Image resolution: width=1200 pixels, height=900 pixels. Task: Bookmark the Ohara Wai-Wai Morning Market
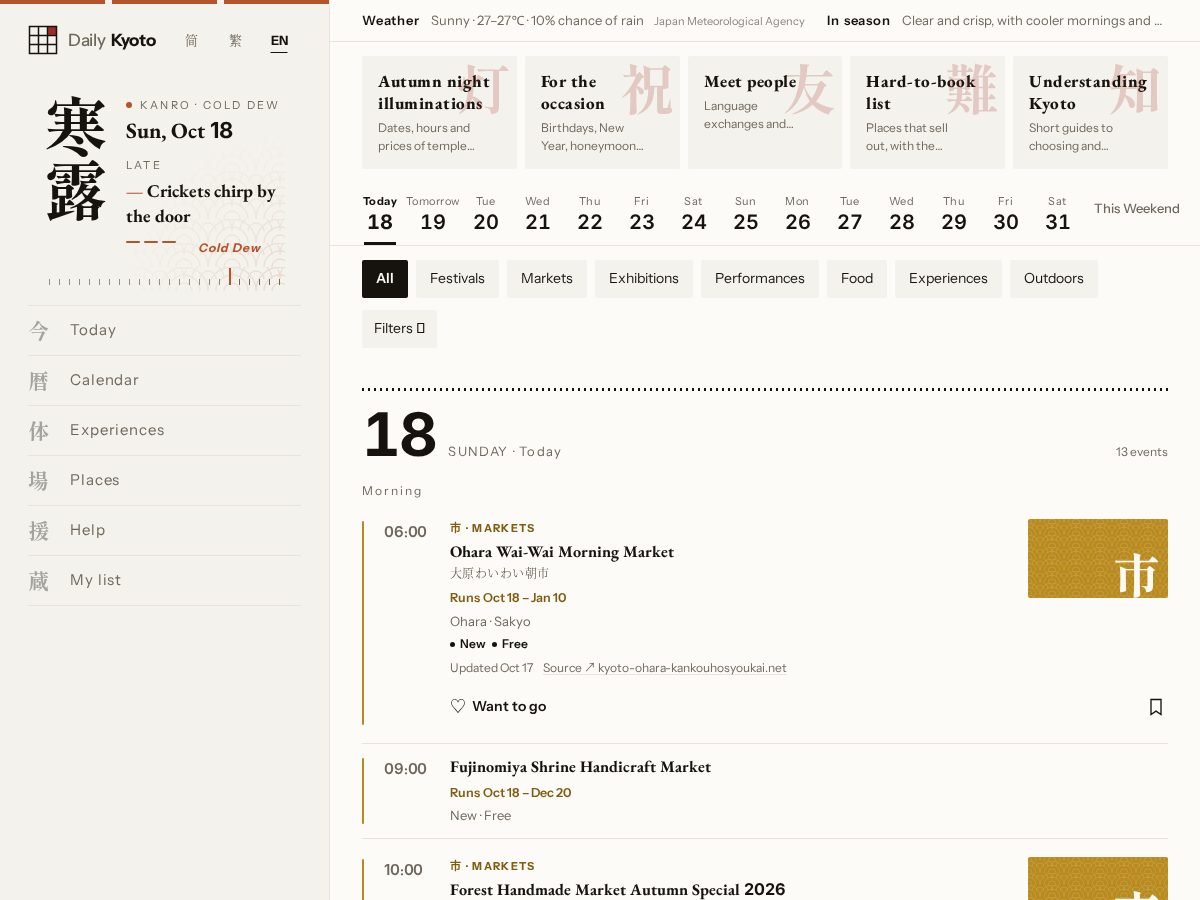click(x=1156, y=707)
